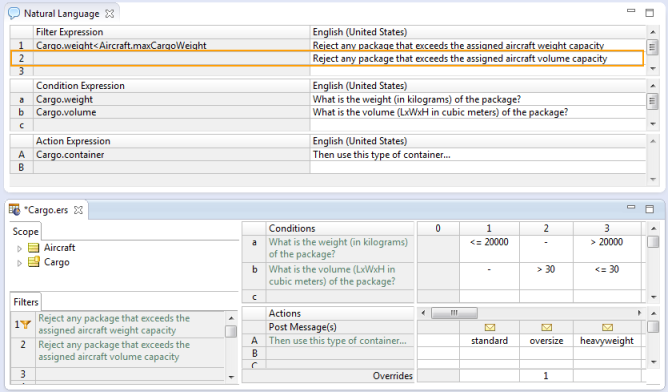Click the post message envelope icon in column 1
This screenshot has width=668, height=392.
pos(490,327)
